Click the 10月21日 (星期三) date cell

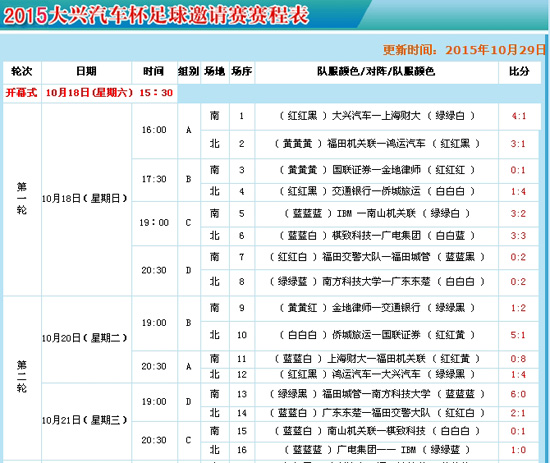pyautogui.click(x=85, y=420)
